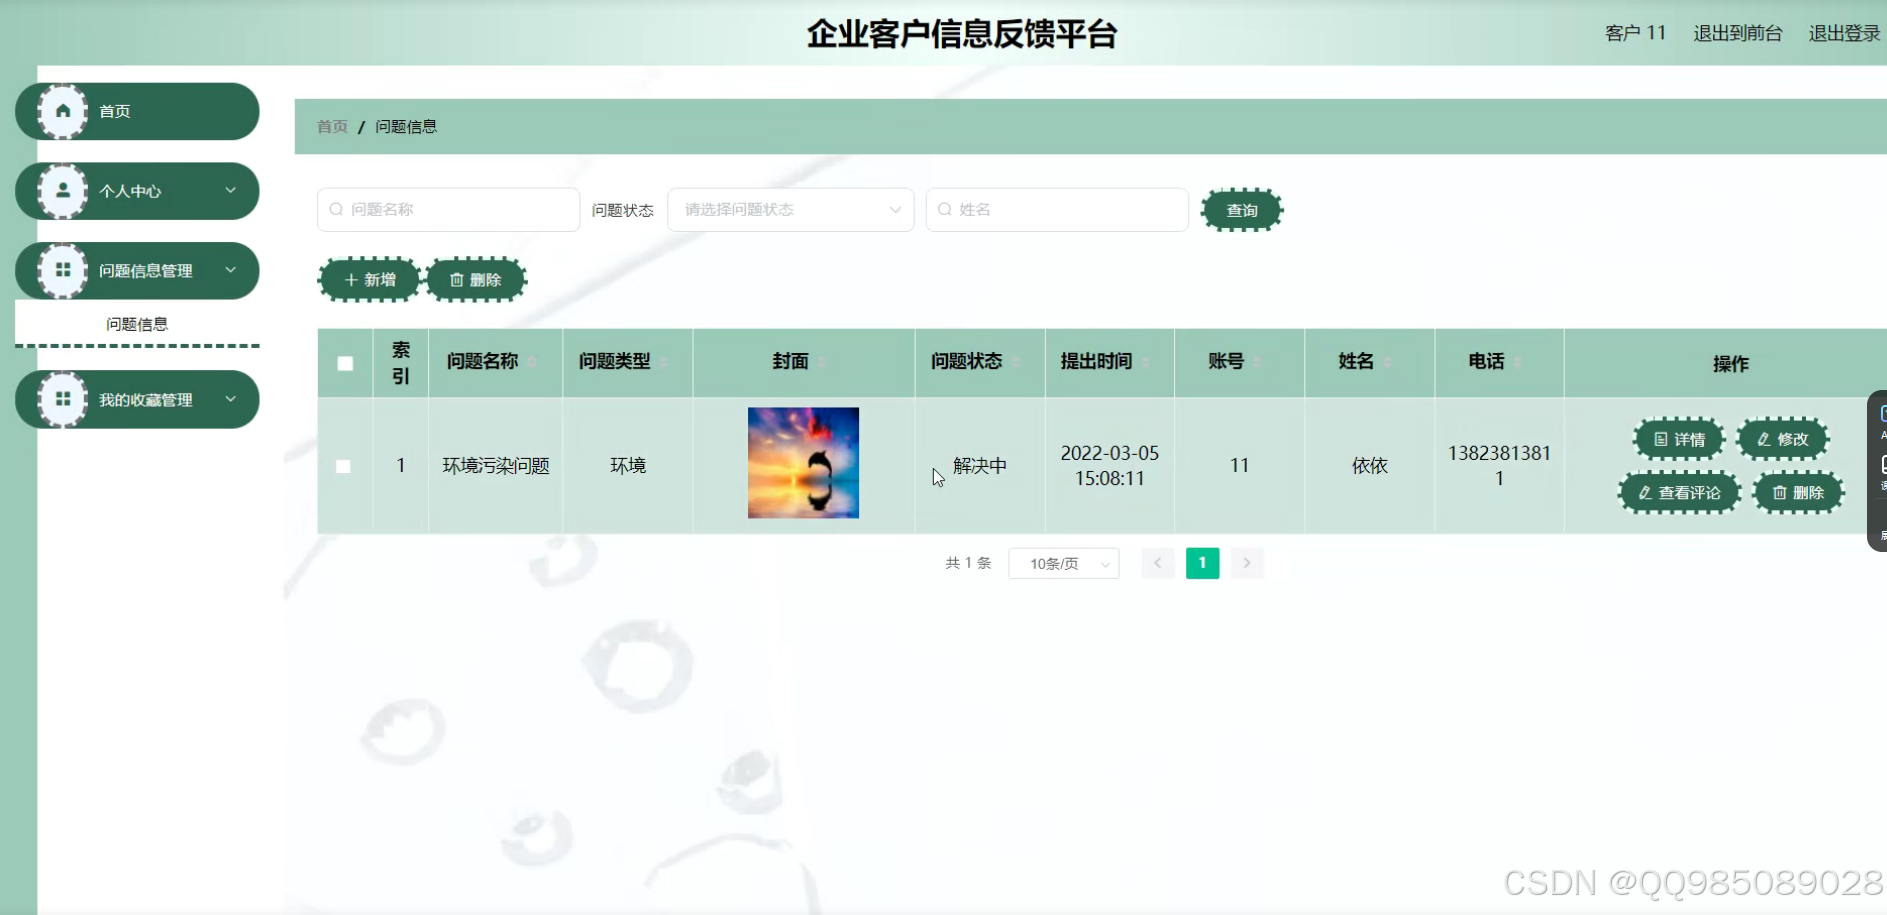This screenshot has width=1887, height=915.
Task: Open the 10条/页 page size dropdown
Action: [x=1063, y=563]
